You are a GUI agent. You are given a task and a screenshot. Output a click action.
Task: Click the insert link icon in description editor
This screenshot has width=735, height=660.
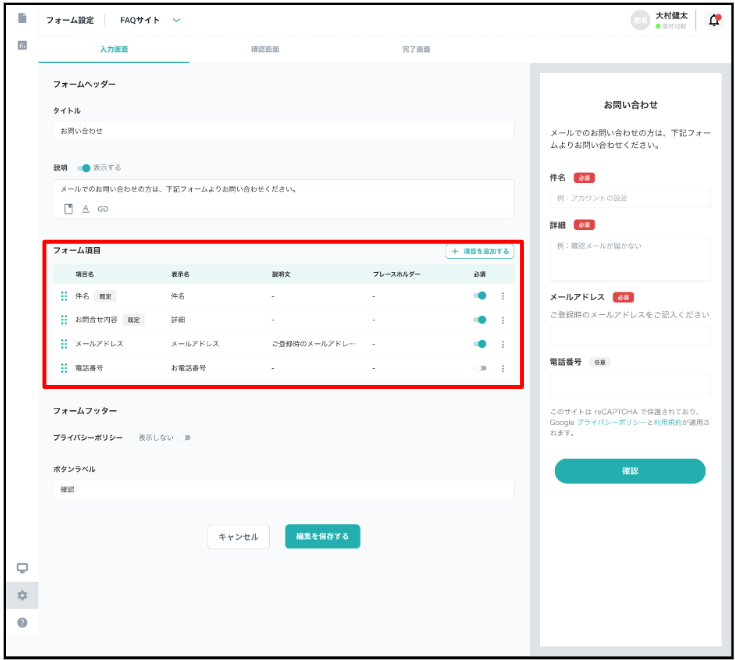[x=102, y=209]
